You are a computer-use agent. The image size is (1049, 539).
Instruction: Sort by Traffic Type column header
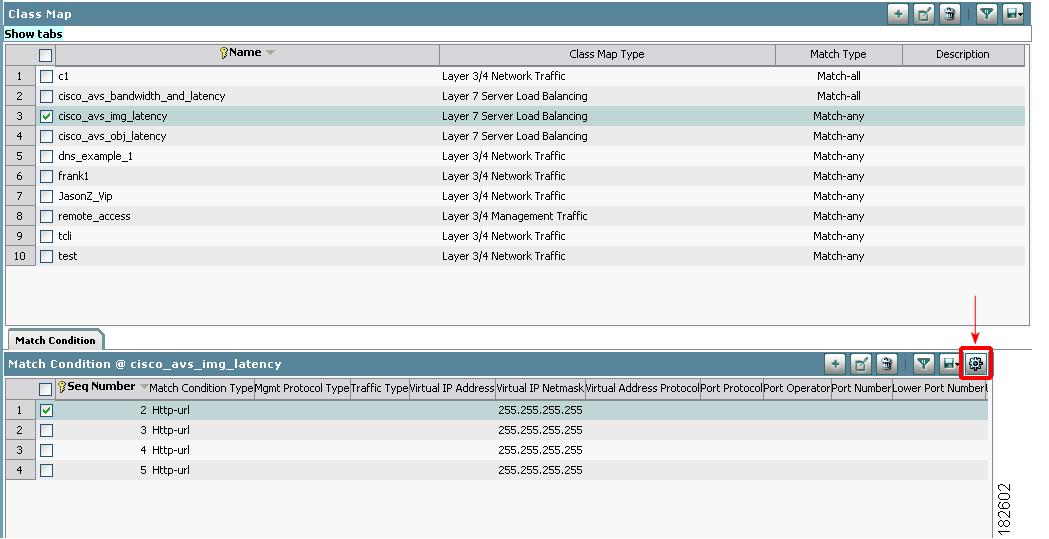(379, 389)
